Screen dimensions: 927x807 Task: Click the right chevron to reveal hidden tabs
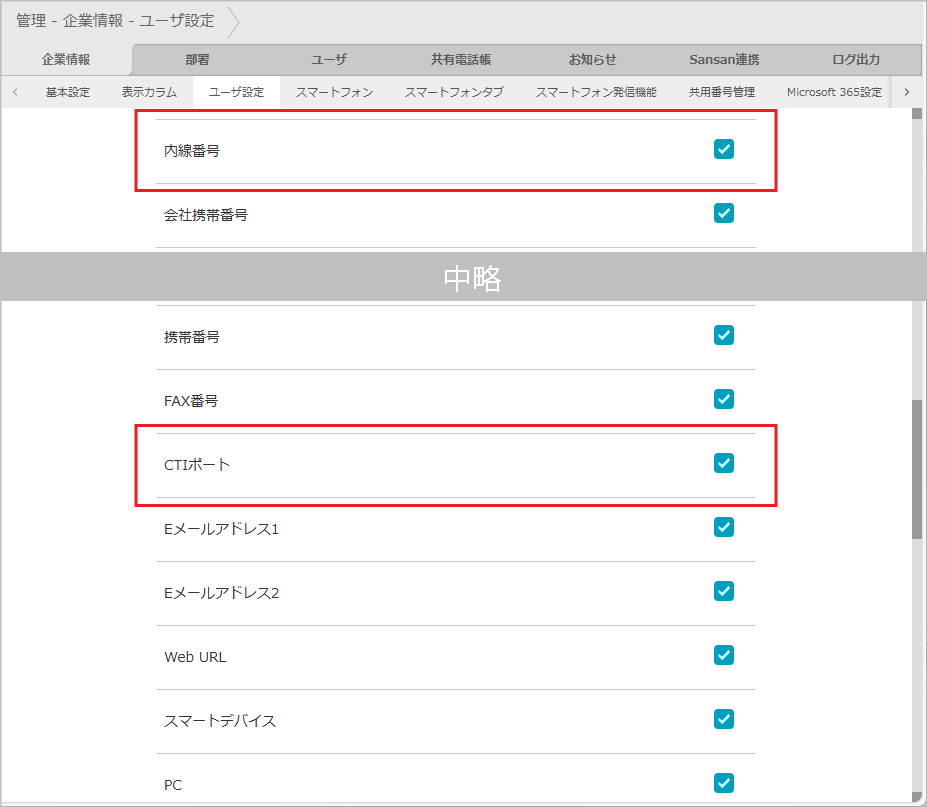(907, 91)
